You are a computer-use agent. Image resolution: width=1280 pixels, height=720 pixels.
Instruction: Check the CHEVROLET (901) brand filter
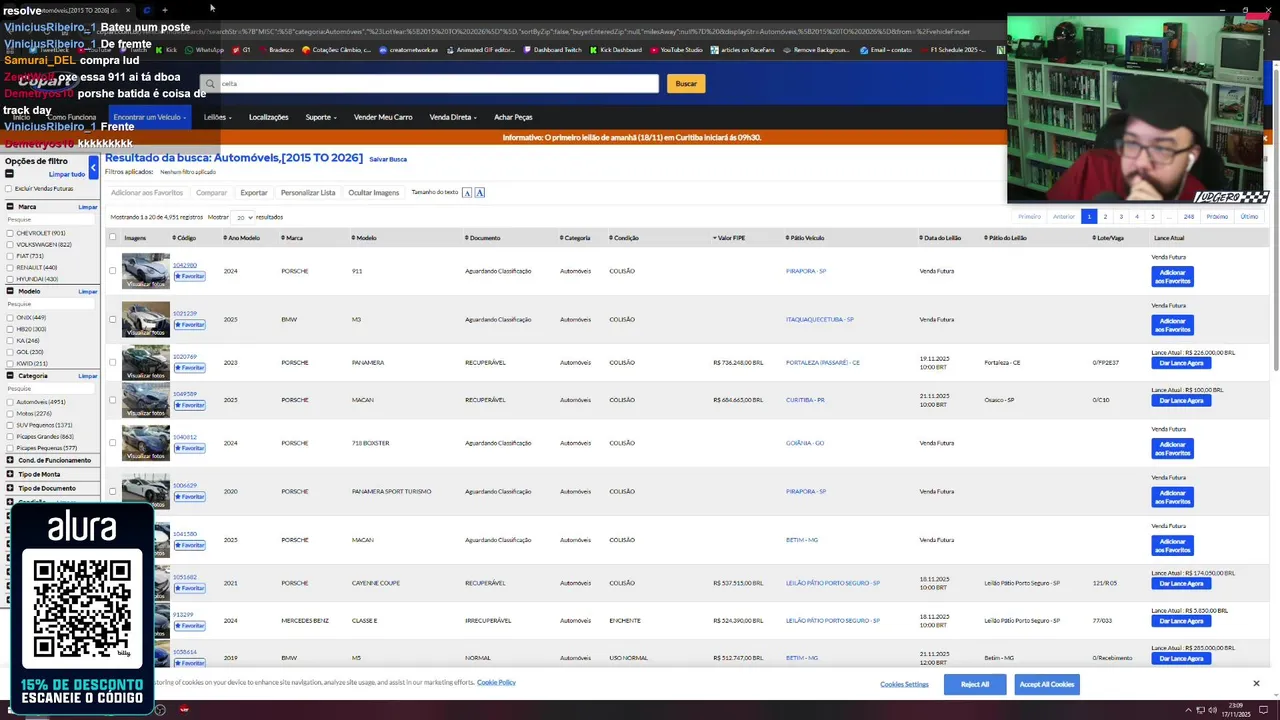pos(10,233)
